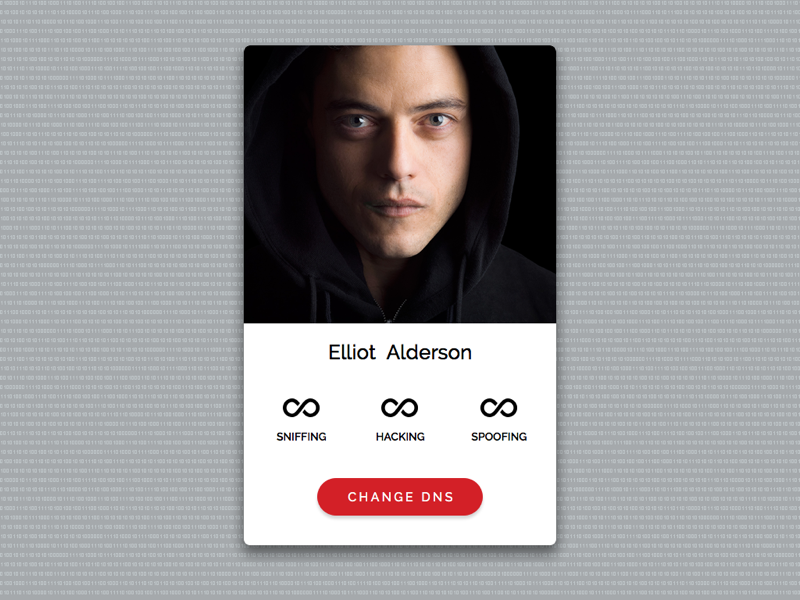Screen dimensions: 800x600
Task: Click the Elliot Alderson name heading
Action: [x=400, y=352]
